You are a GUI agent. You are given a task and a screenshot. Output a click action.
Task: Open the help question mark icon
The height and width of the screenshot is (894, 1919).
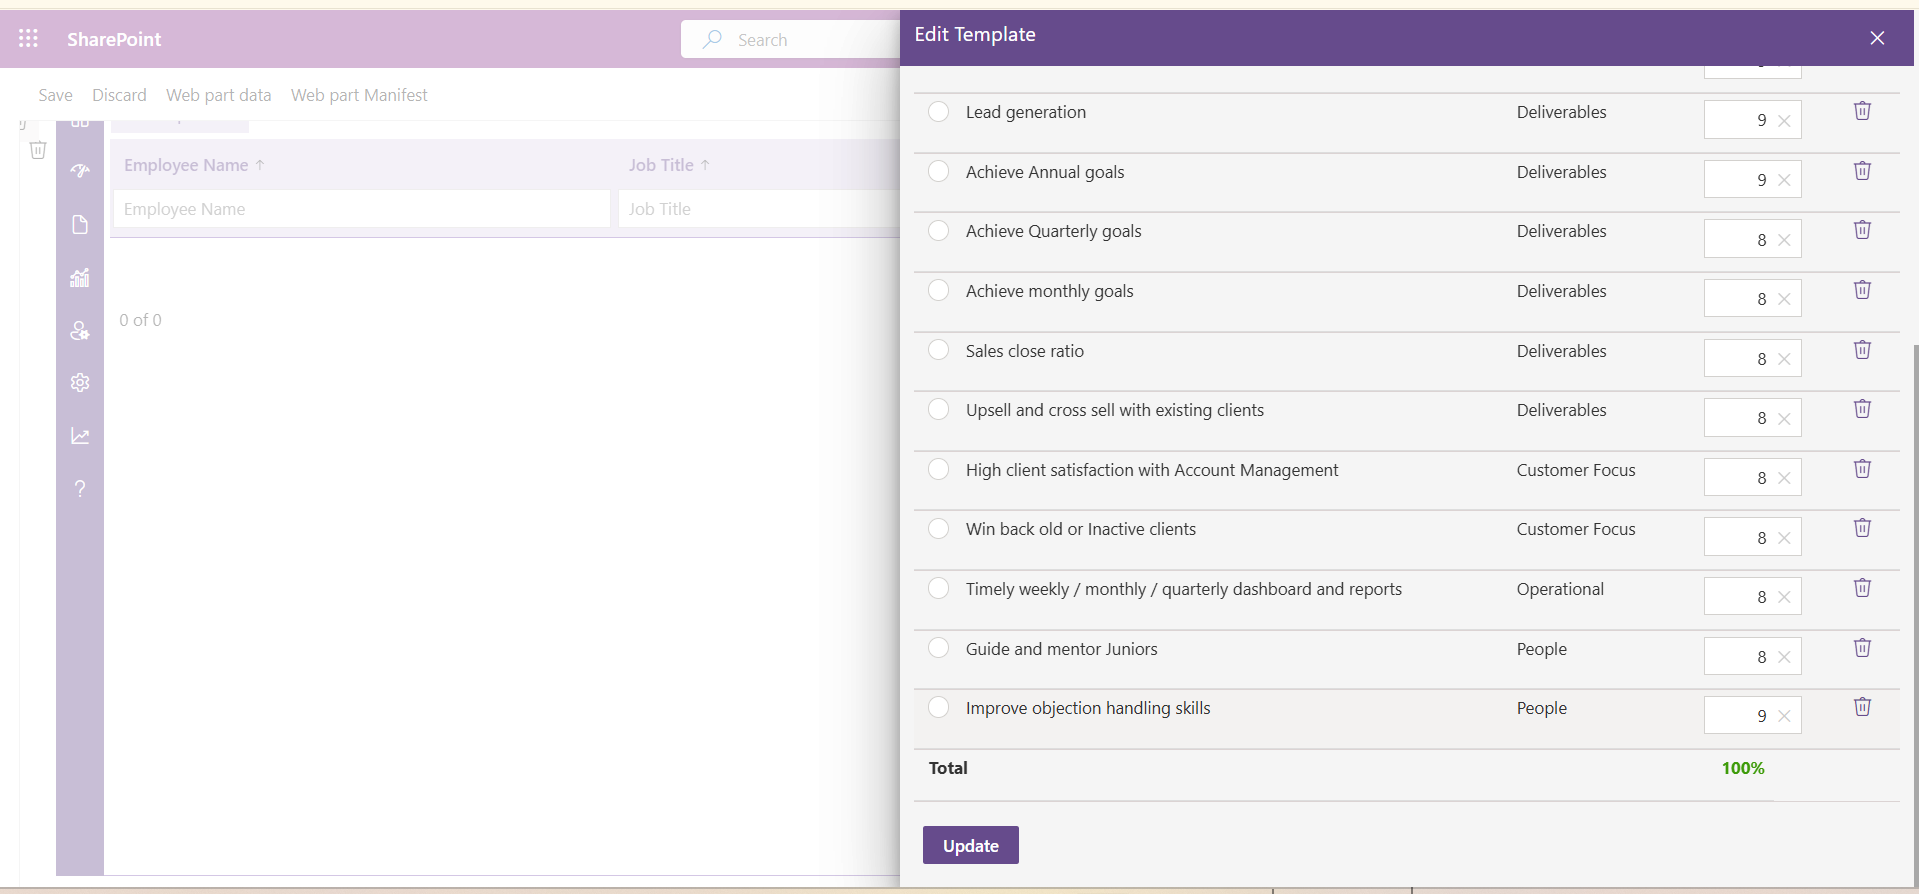coord(80,489)
